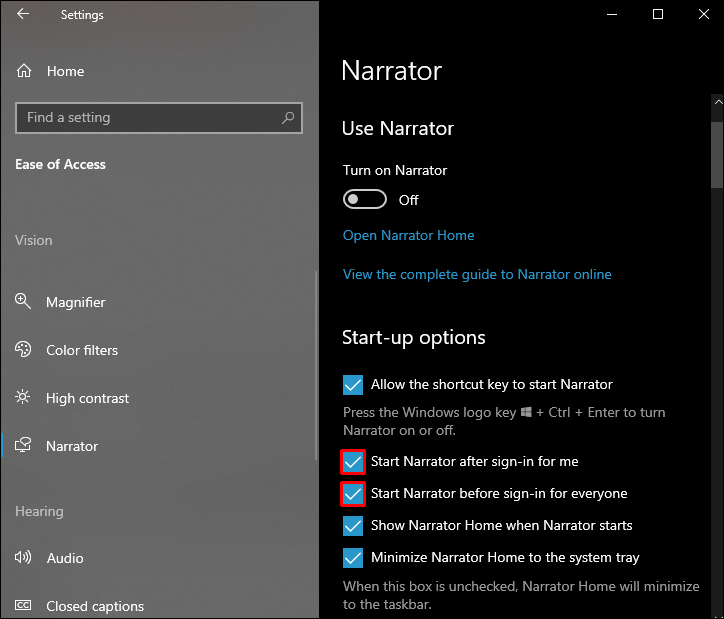The height and width of the screenshot is (619, 724).
Task: Click the Start-up options heading
Action: tap(414, 338)
